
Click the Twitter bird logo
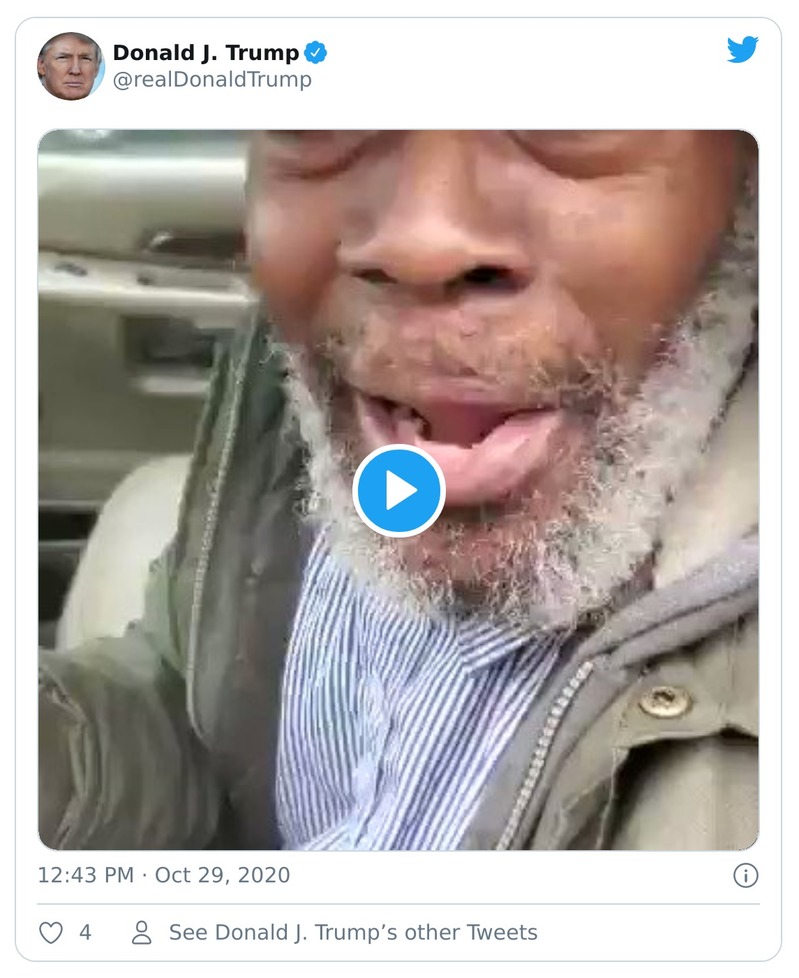tap(742, 50)
